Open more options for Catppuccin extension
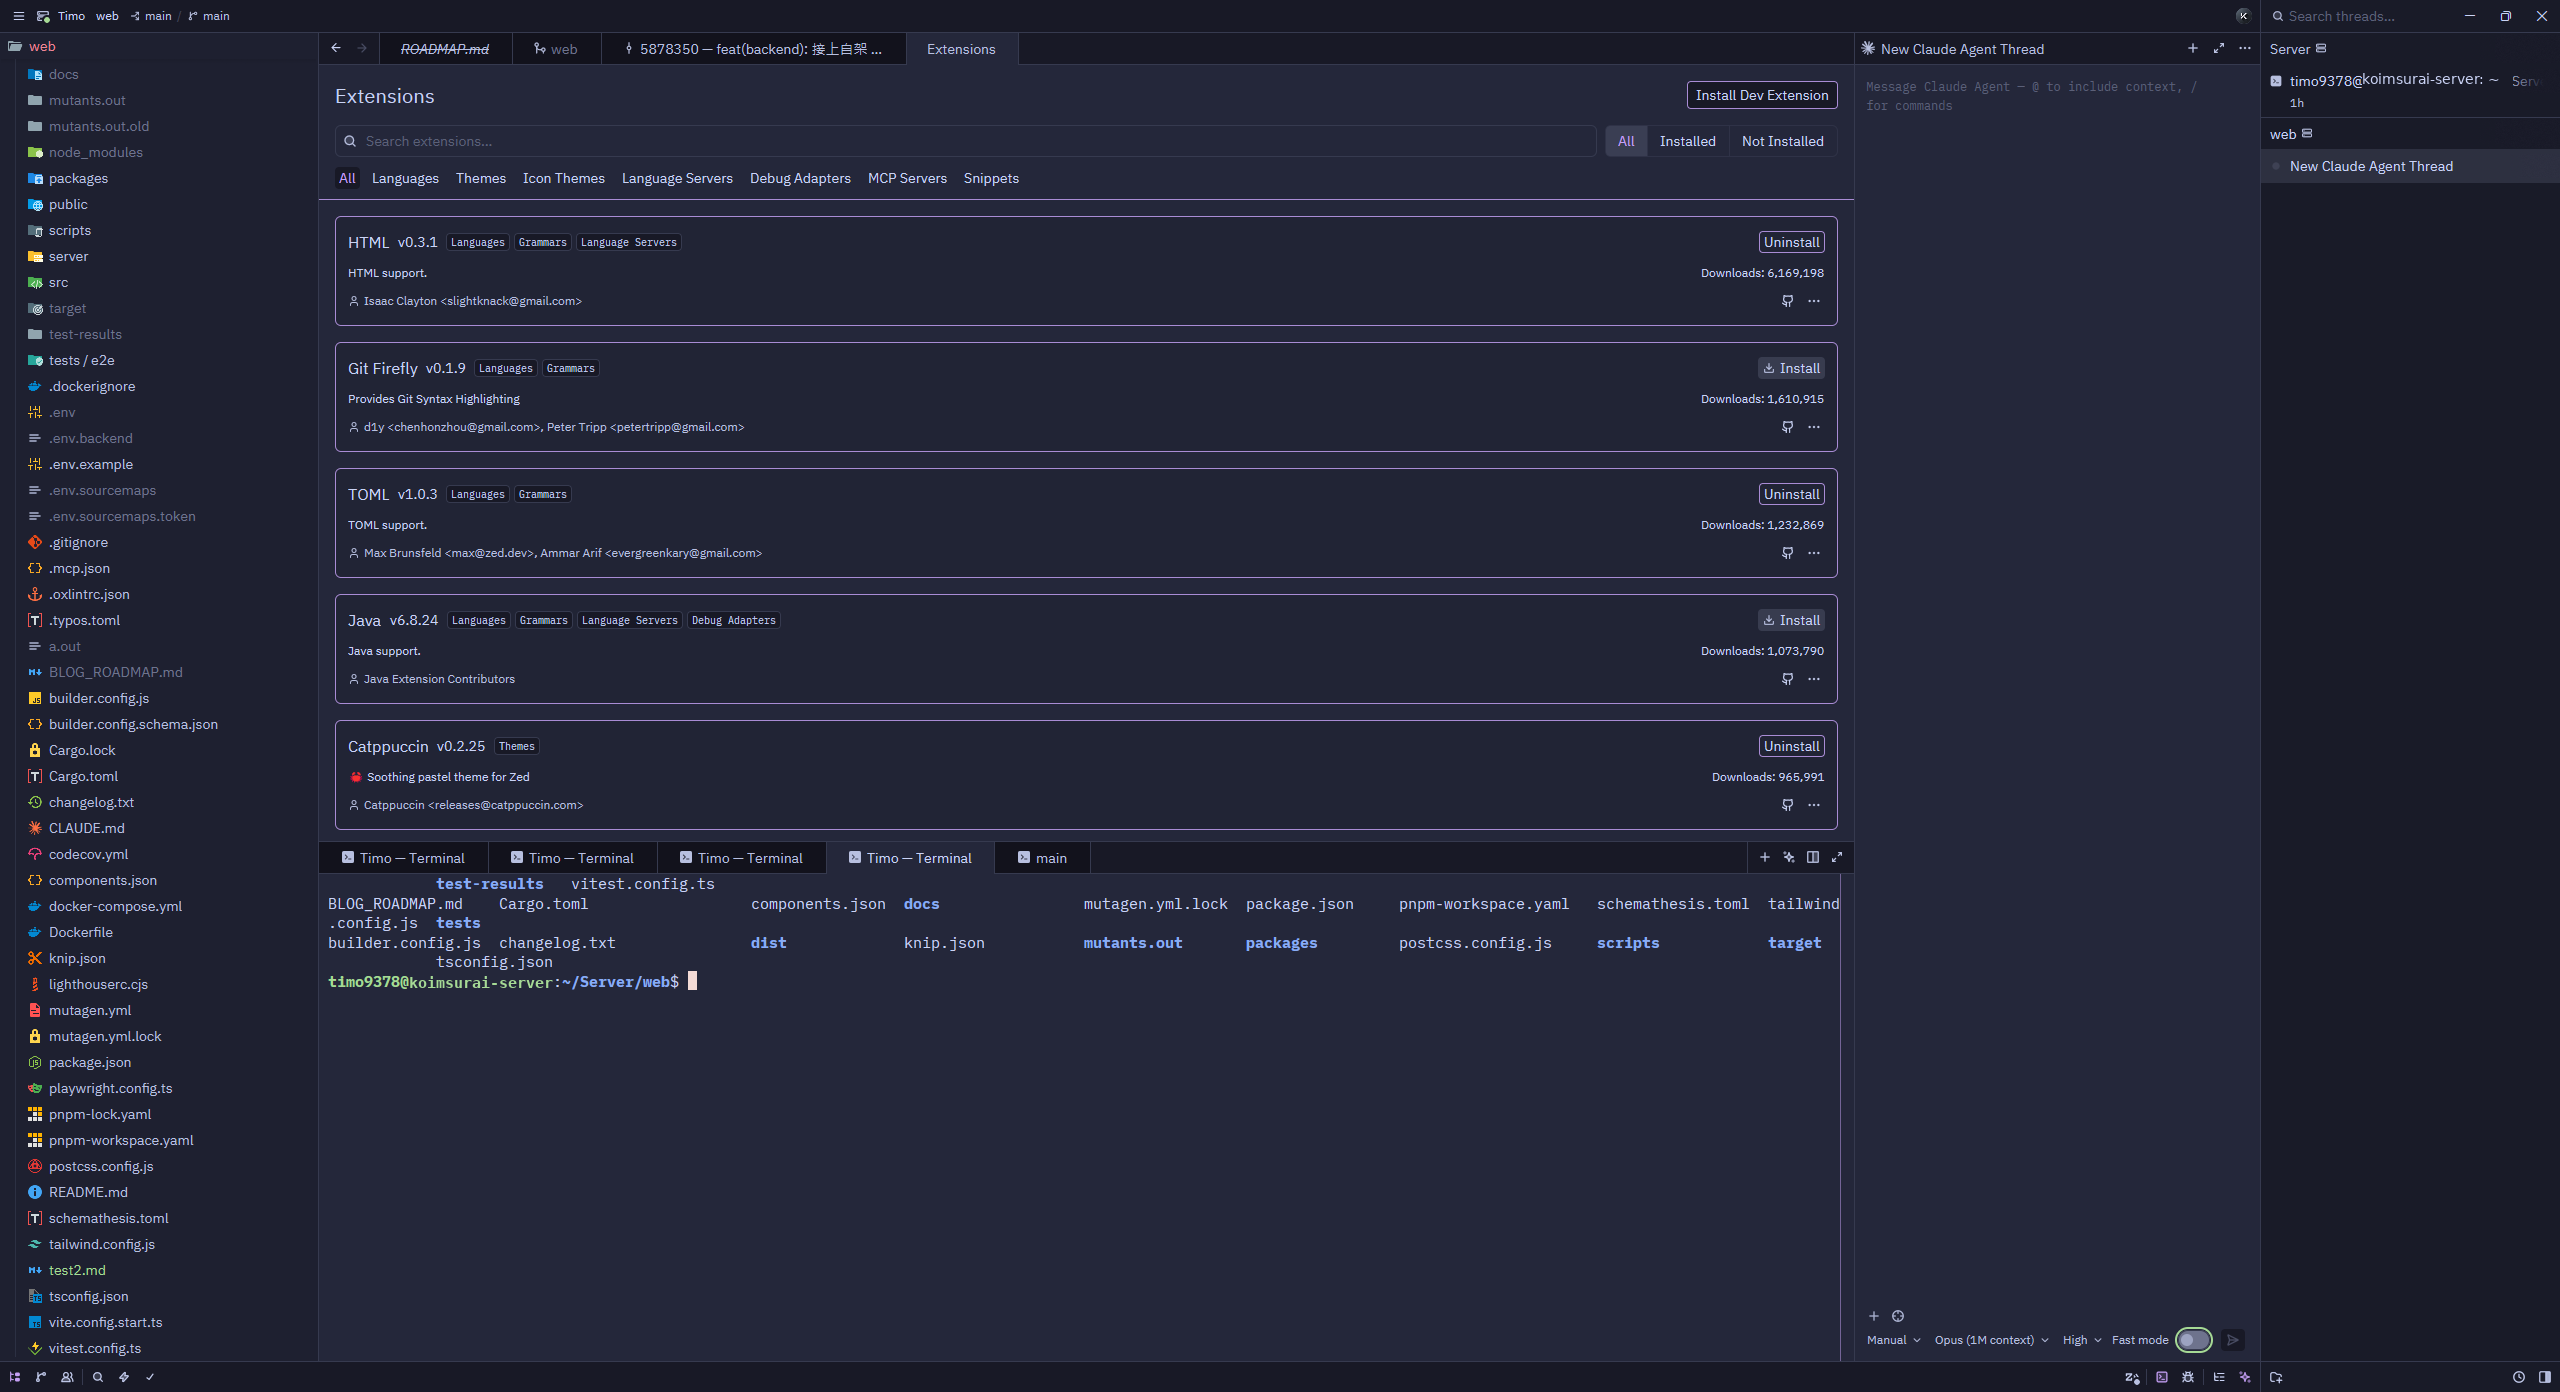Screen dimensions: 2560x1392 (x=1814, y=805)
